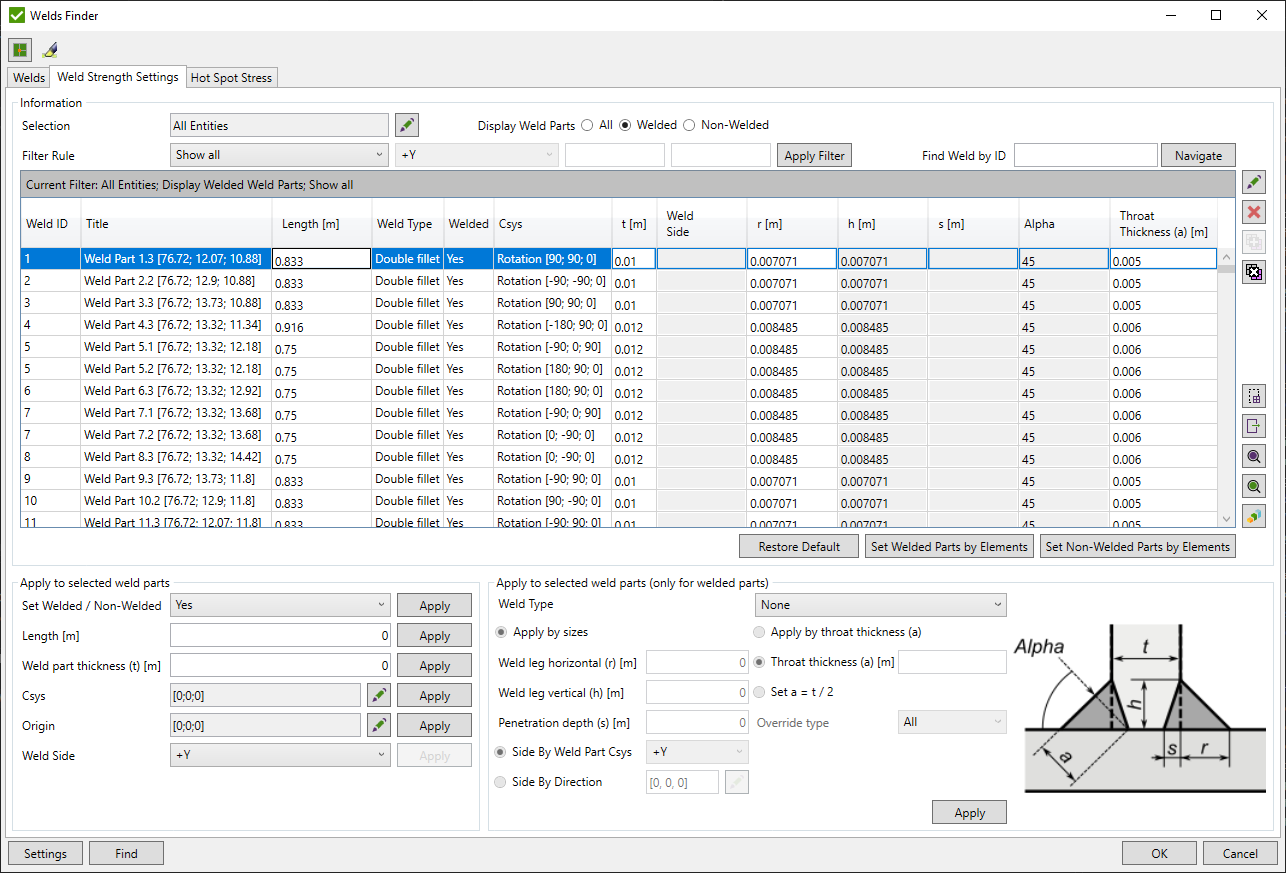Edit the weld part in the table
Screen dimensions: 1286x873
(1254, 182)
